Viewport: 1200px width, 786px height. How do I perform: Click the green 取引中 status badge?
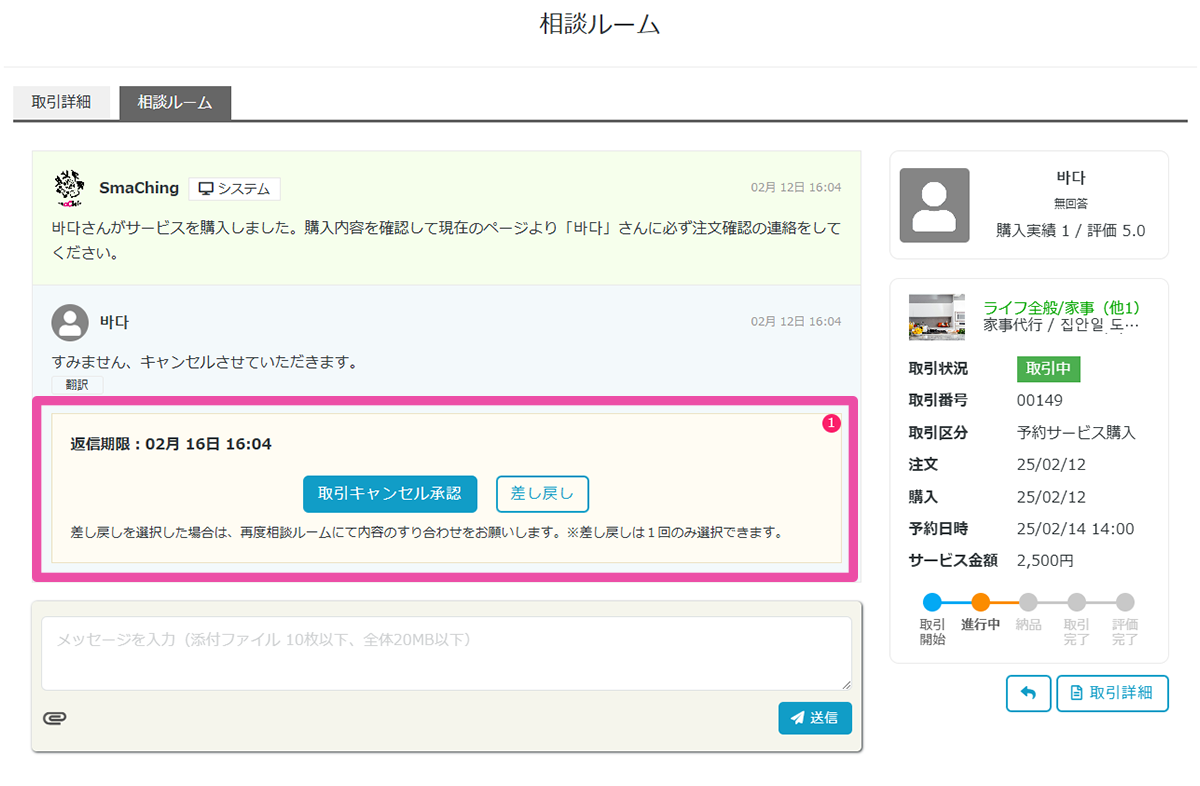coord(1048,369)
